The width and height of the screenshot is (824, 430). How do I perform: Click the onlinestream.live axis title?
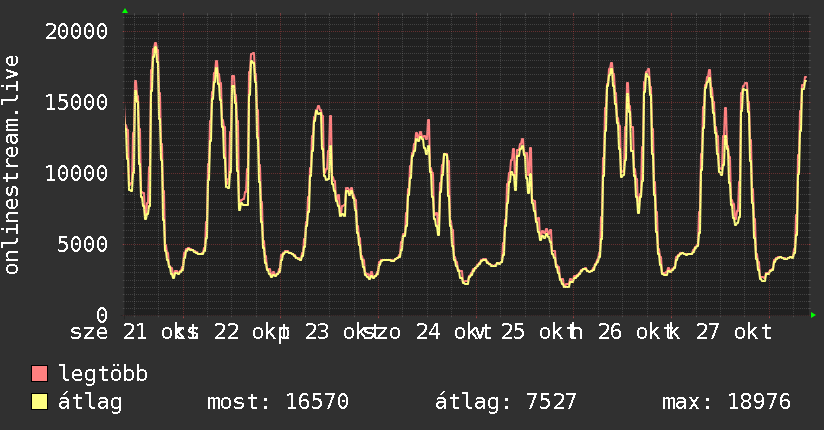tap(12, 165)
